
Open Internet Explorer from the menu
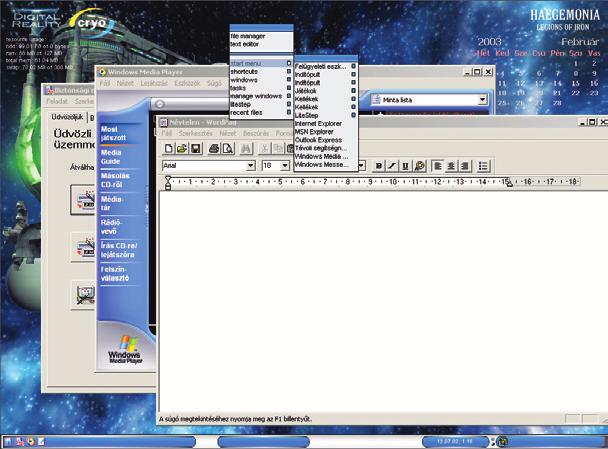[x=325, y=123]
